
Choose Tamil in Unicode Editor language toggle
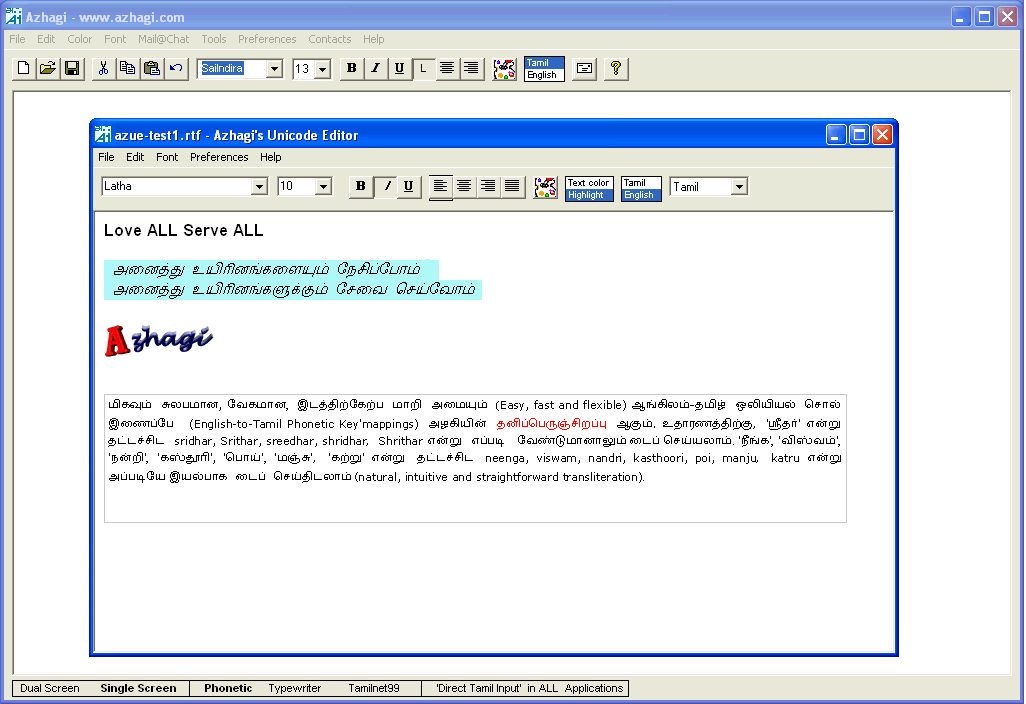coord(641,183)
